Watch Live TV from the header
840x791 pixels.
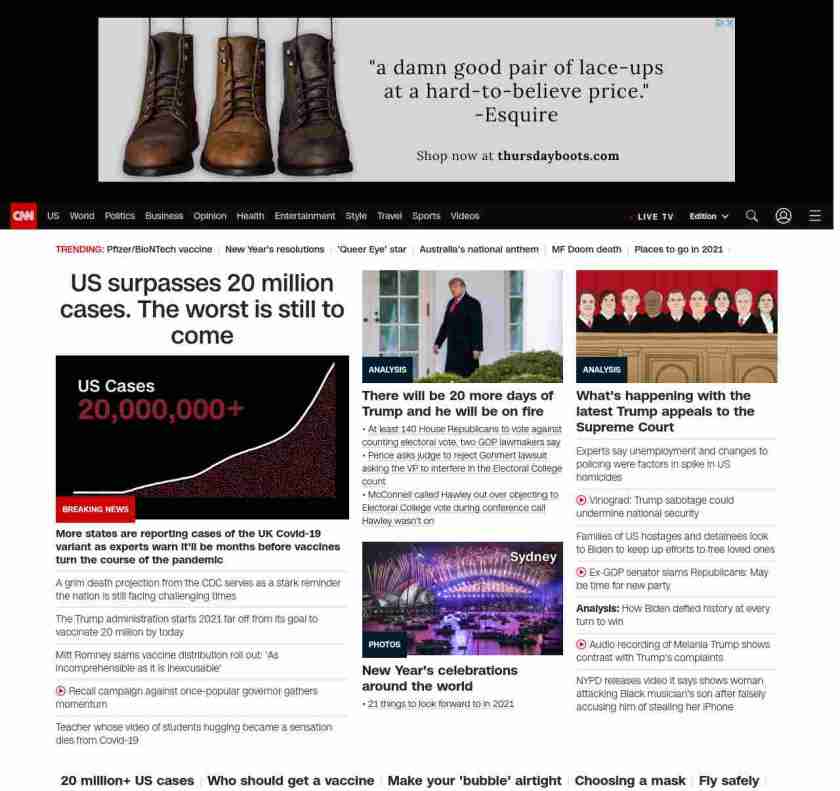654,216
